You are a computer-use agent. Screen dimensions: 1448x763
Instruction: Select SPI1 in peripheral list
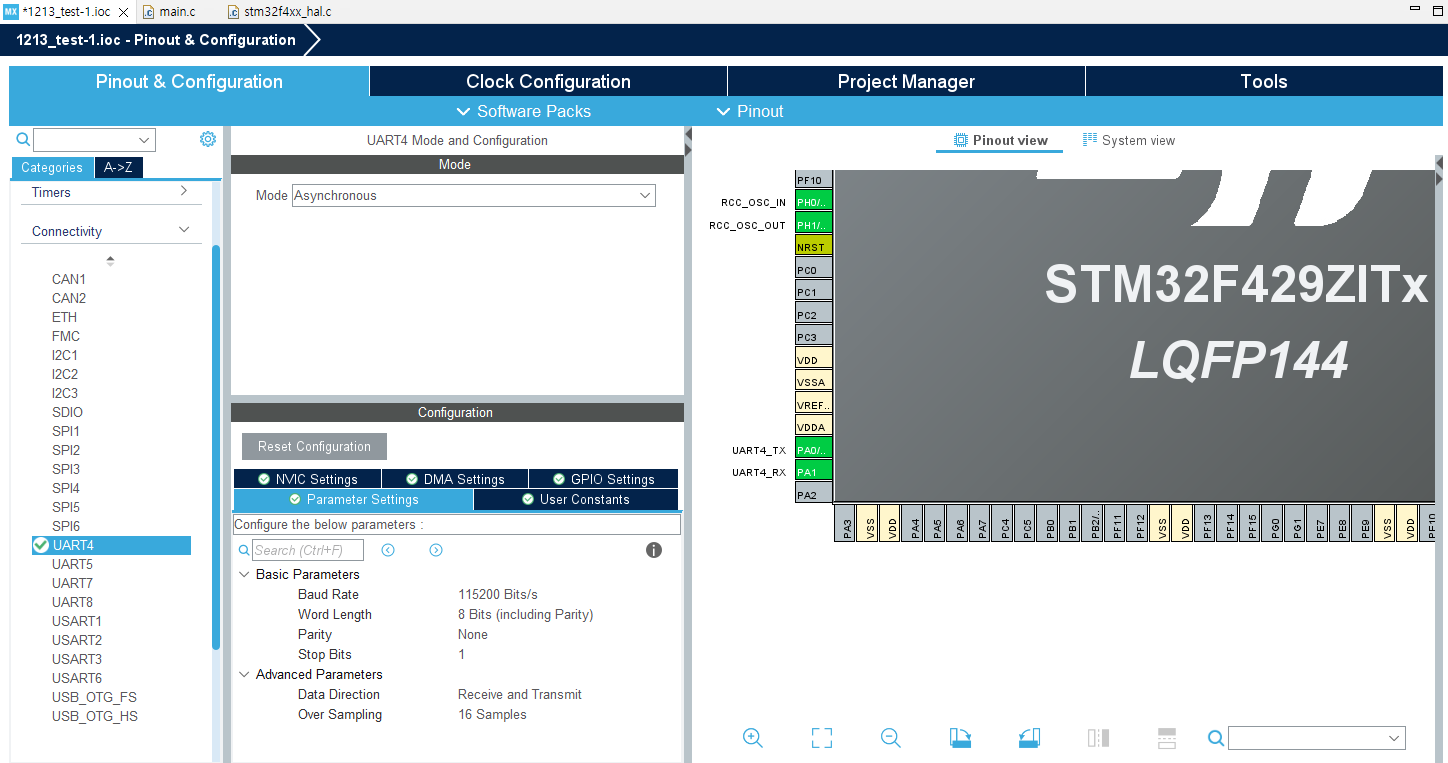click(x=66, y=431)
